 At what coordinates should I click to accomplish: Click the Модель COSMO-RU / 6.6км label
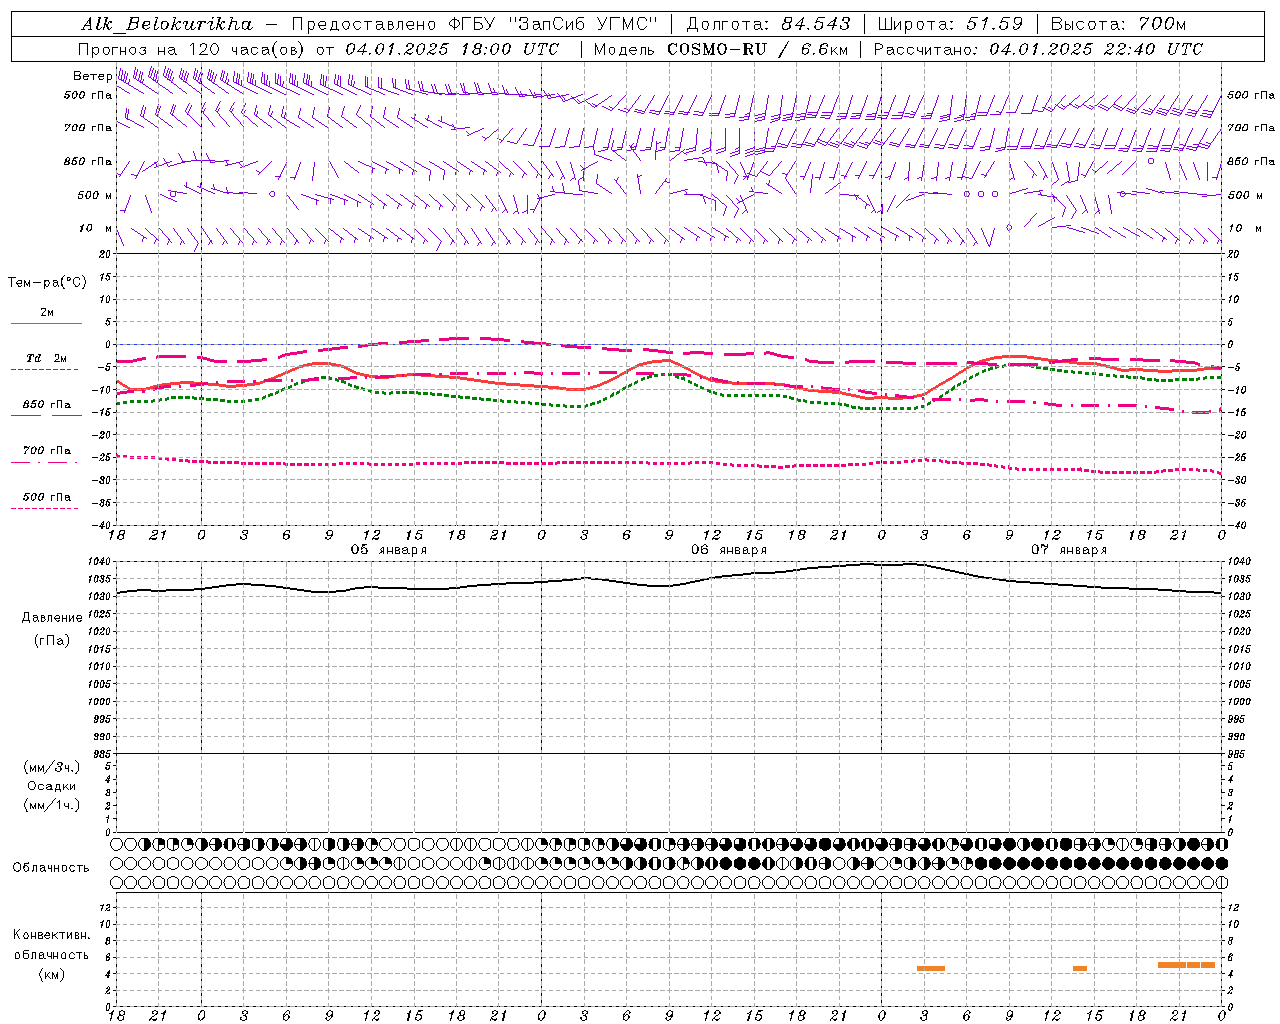721,49
